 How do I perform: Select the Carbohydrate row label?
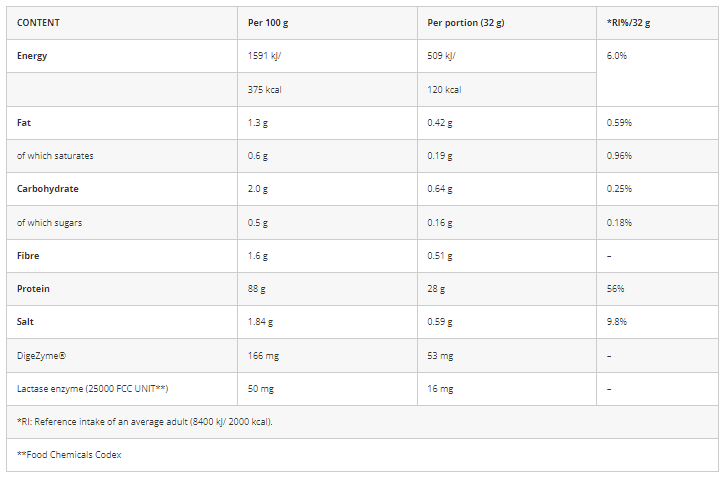click(x=48, y=189)
